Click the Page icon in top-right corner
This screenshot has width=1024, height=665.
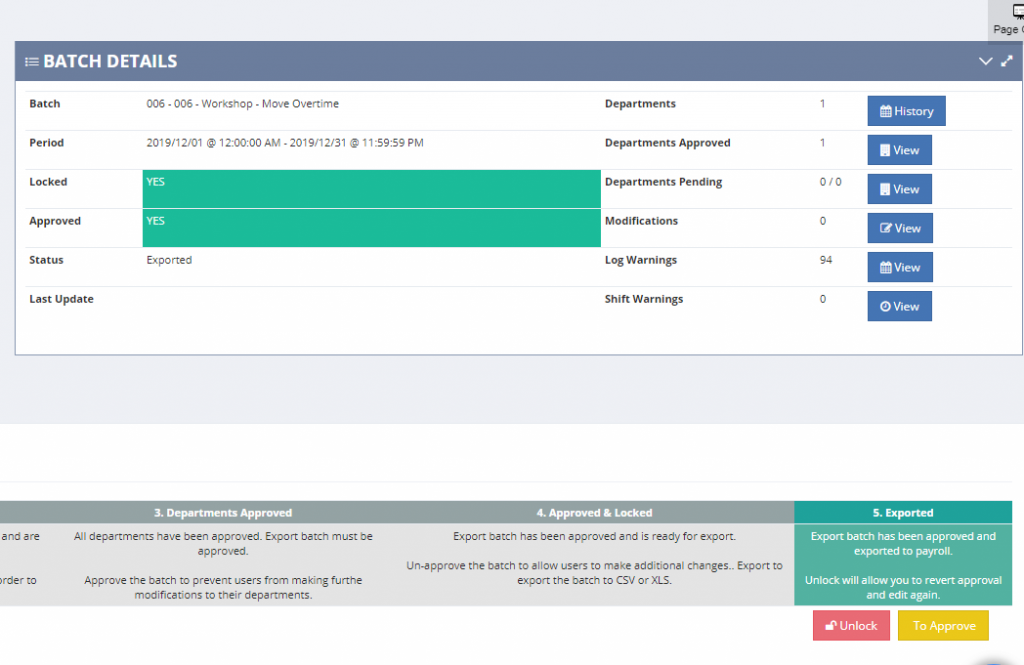click(1006, 18)
